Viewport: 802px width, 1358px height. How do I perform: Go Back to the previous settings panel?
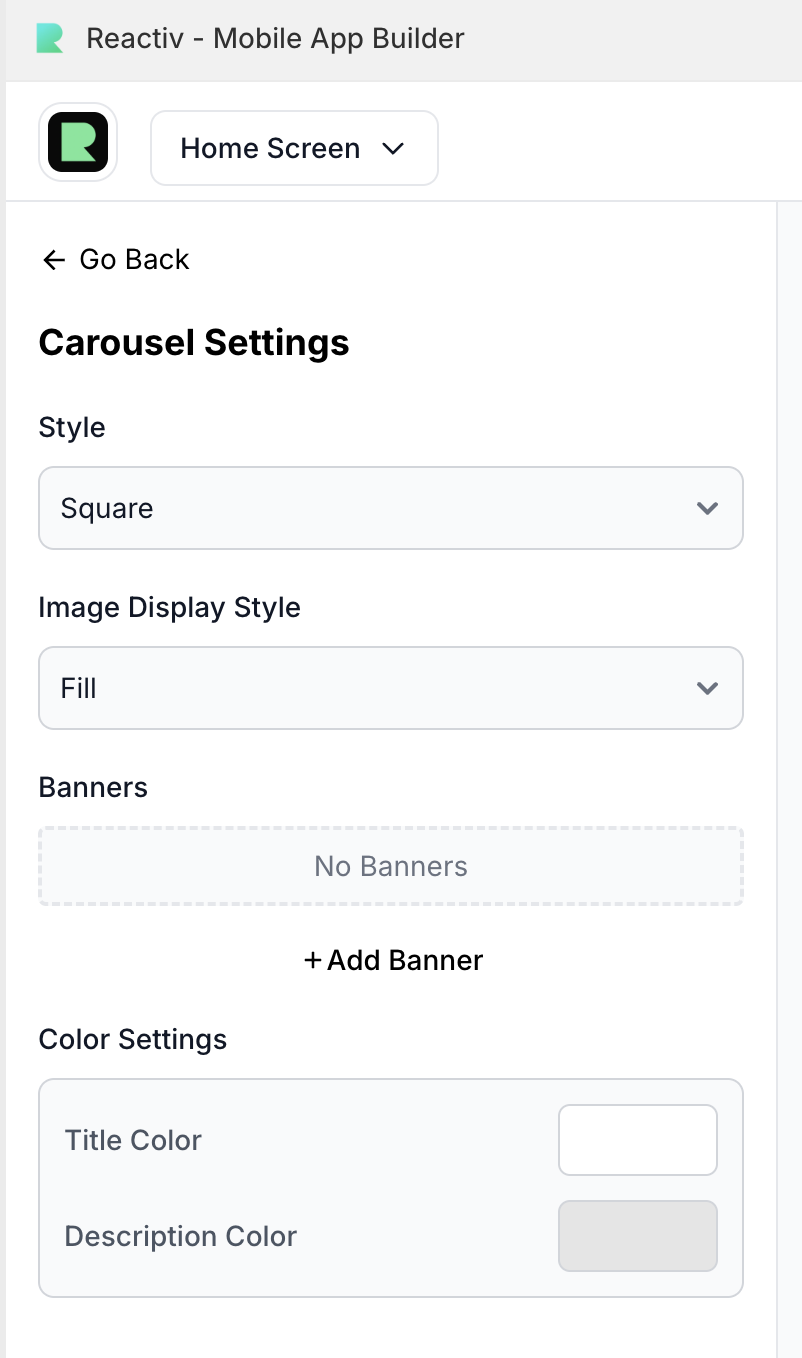pyautogui.click(x=115, y=260)
